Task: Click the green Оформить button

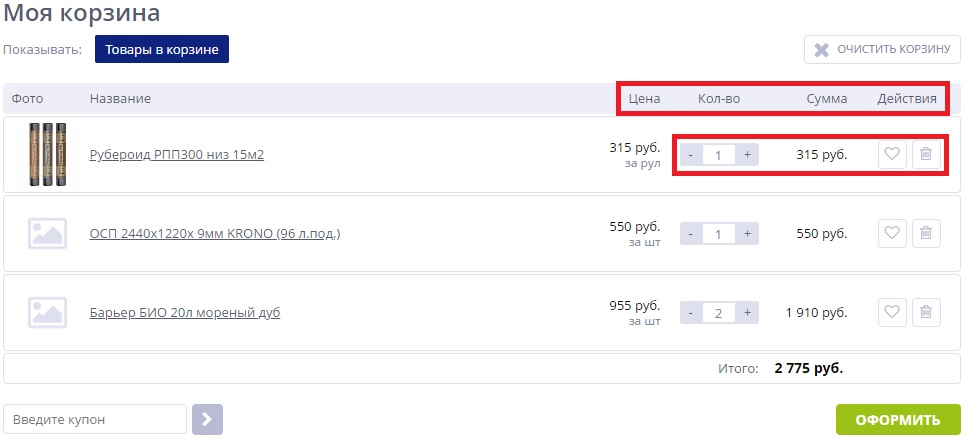Action: pyautogui.click(x=898, y=419)
